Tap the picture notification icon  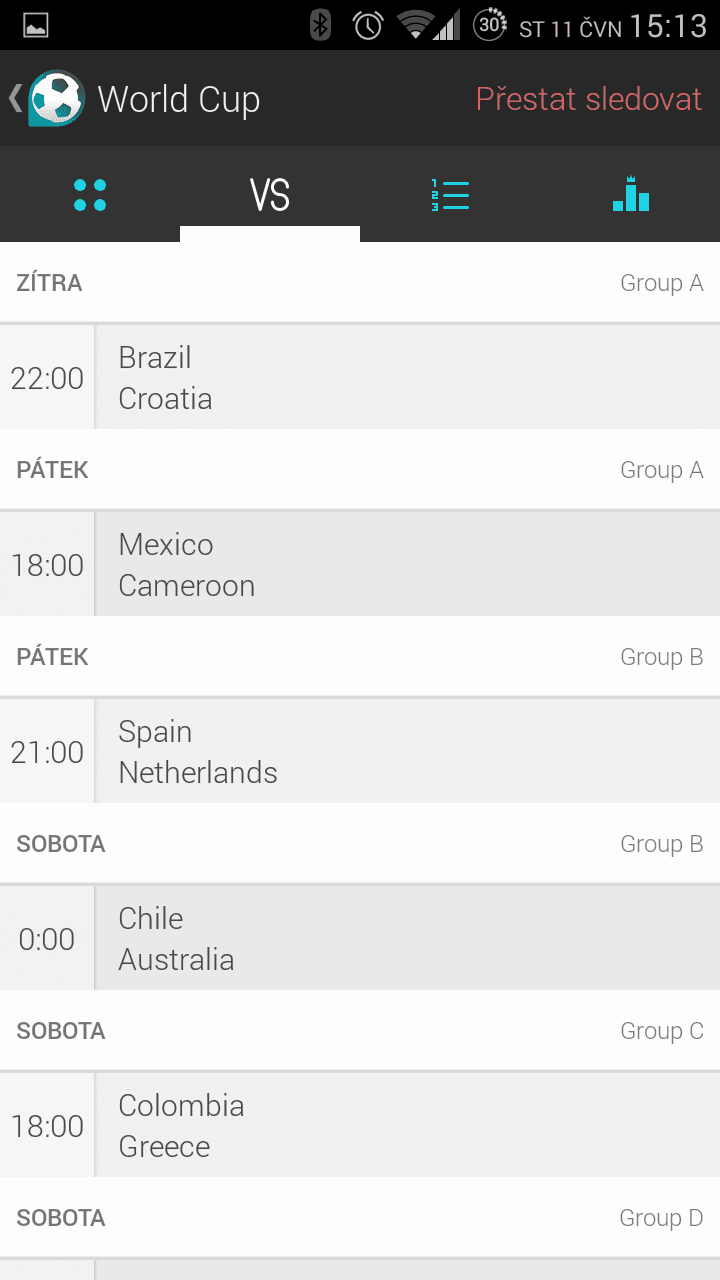click(35, 26)
